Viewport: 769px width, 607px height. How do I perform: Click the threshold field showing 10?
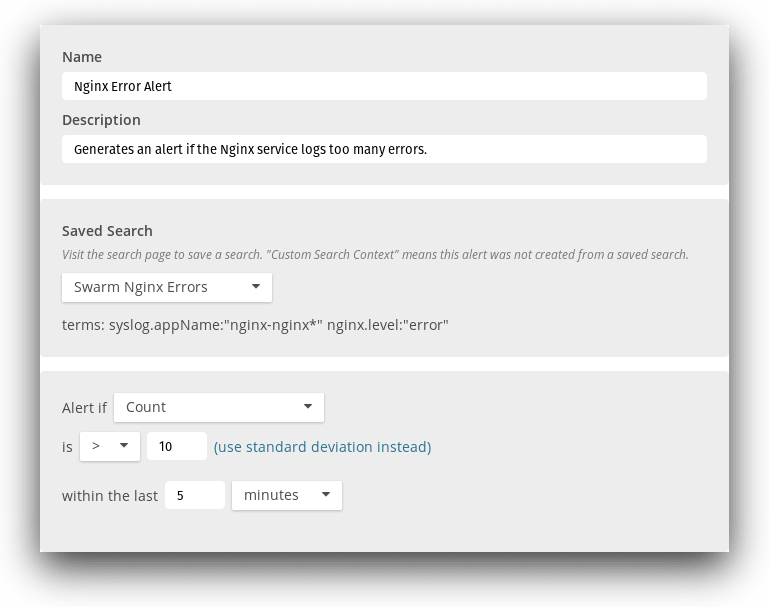click(x=177, y=446)
